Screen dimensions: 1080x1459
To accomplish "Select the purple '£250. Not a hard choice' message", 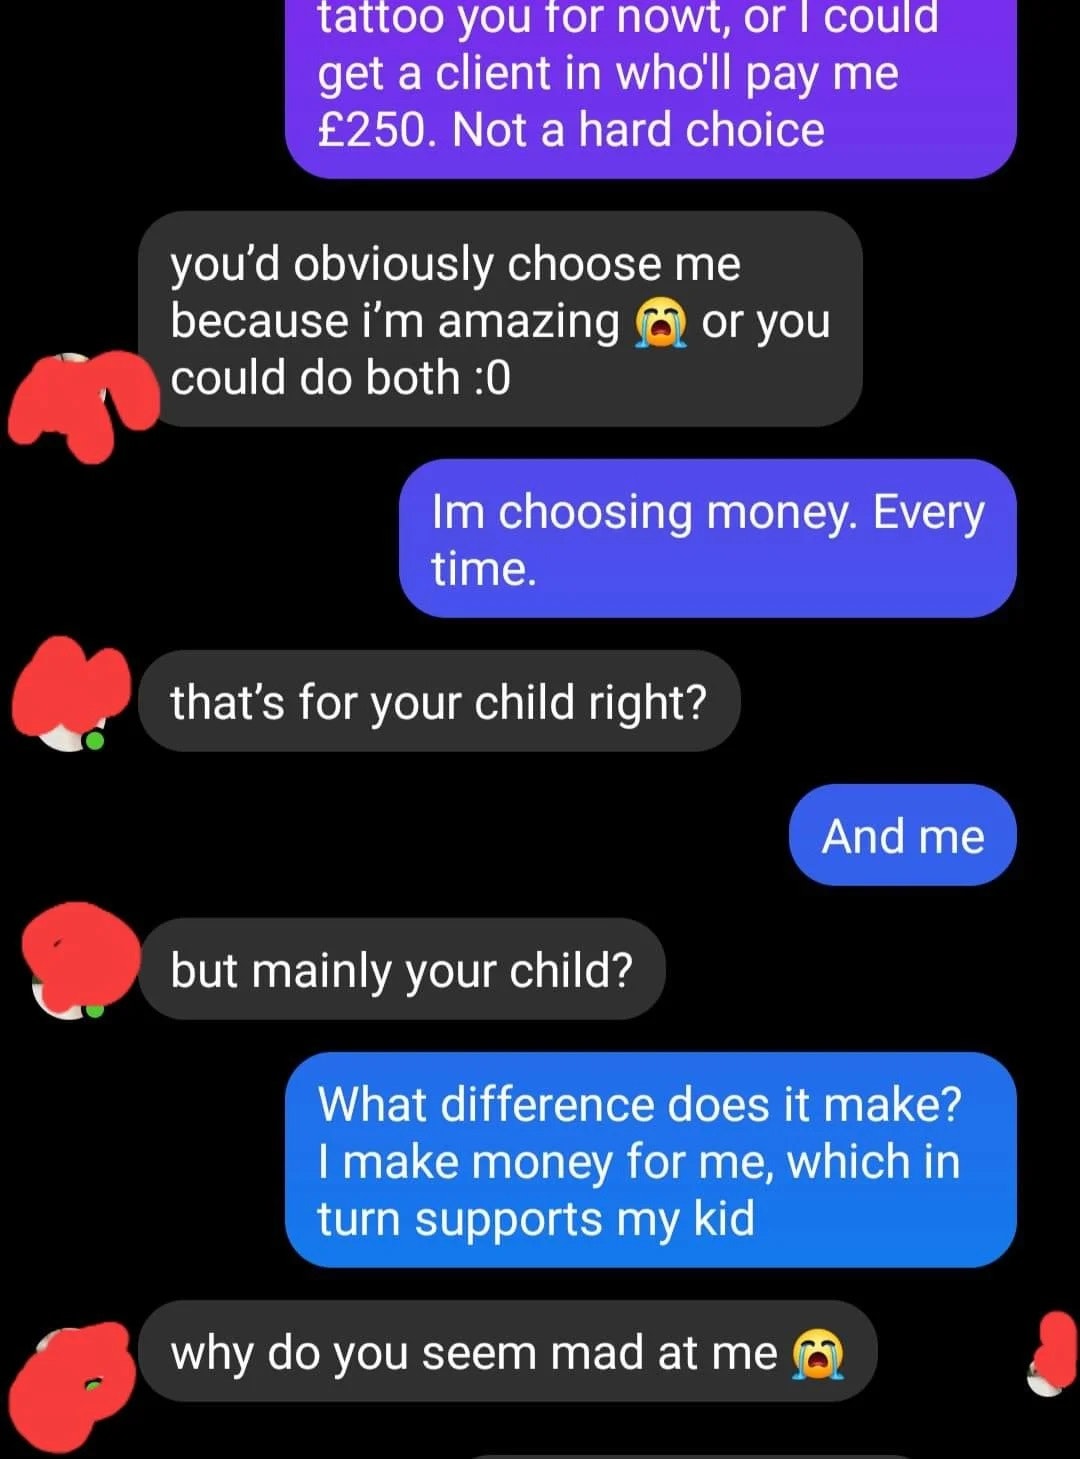I will pos(651,89).
